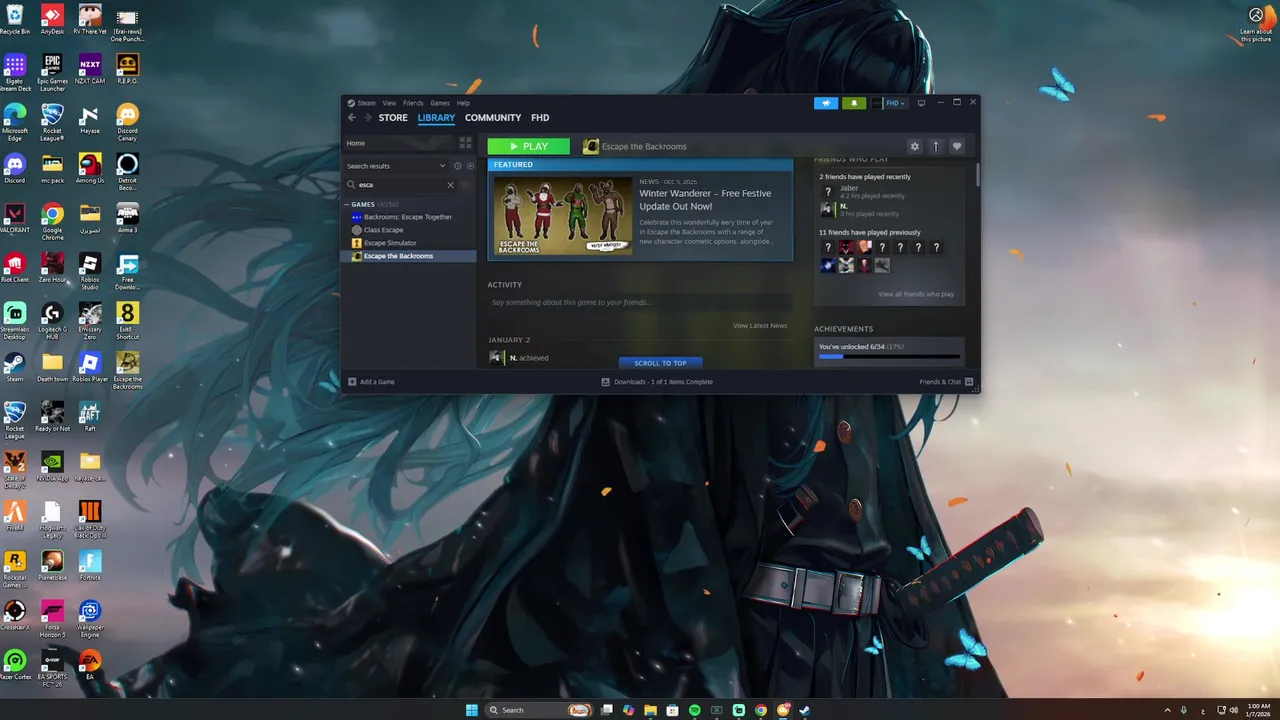Click friend Jaber in friends who play

(x=849, y=188)
